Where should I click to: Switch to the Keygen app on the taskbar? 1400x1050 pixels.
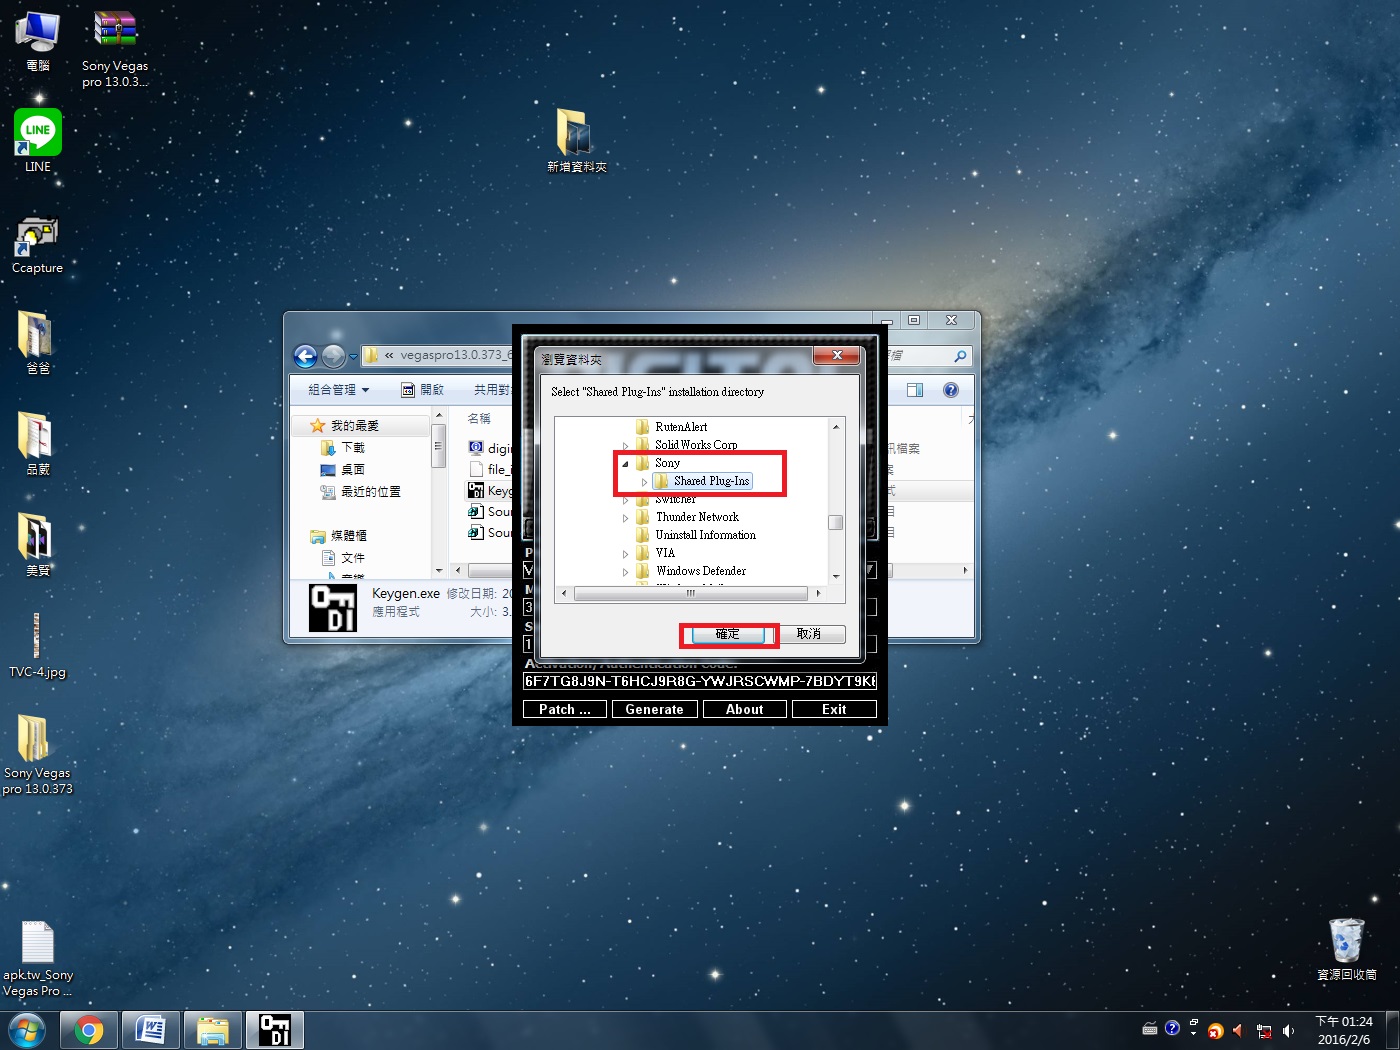pos(275,1030)
